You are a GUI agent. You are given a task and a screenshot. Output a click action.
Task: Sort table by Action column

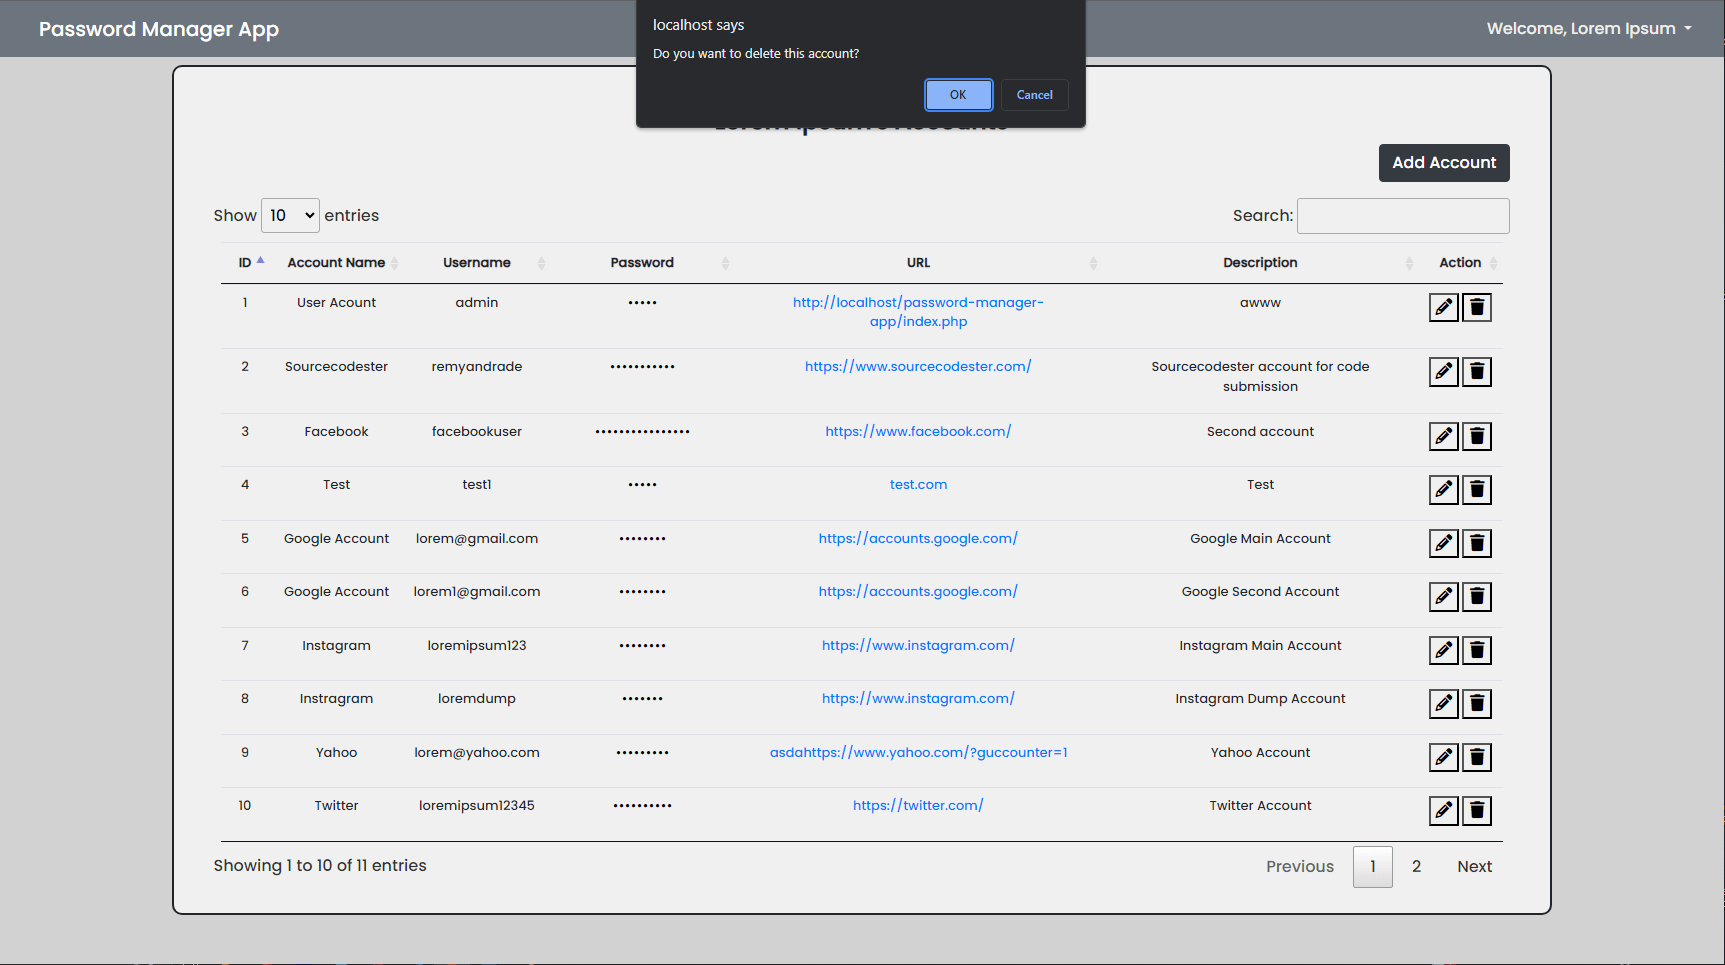pos(1460,263)
